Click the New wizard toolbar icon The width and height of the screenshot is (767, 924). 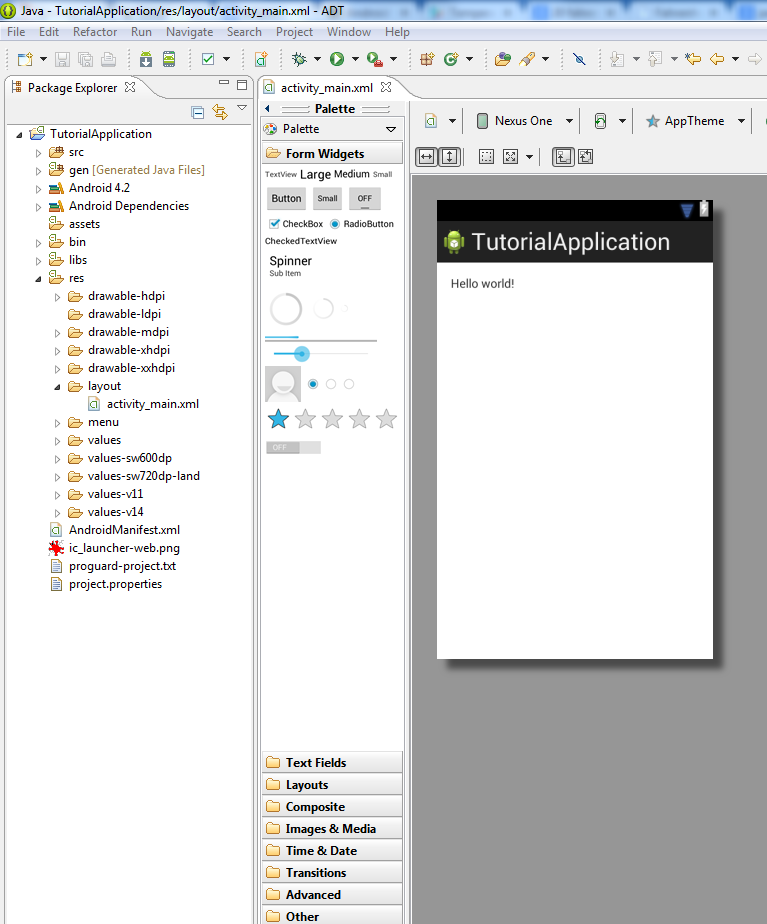25,59
